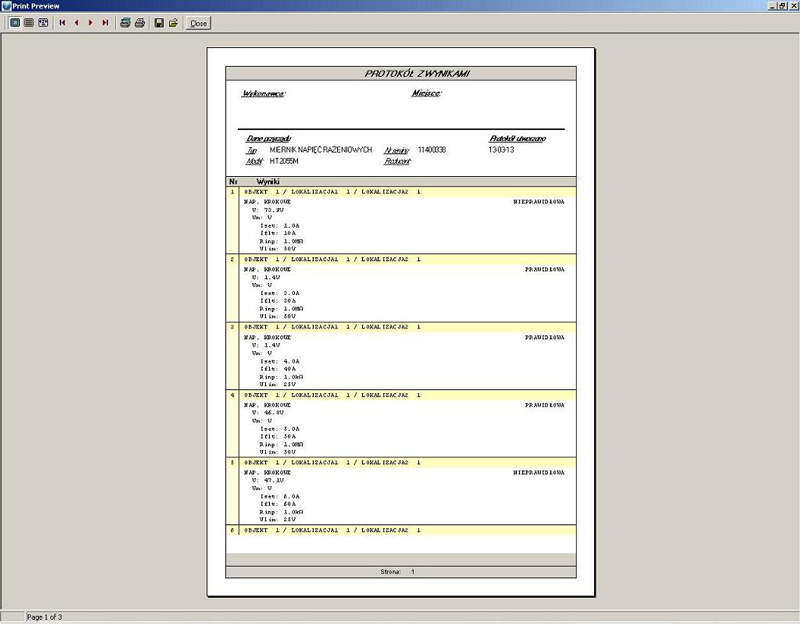Print the report with the printer icon
Image resolution: width=800 pixels, height=624 pixels.
click(x=140, y=22)
